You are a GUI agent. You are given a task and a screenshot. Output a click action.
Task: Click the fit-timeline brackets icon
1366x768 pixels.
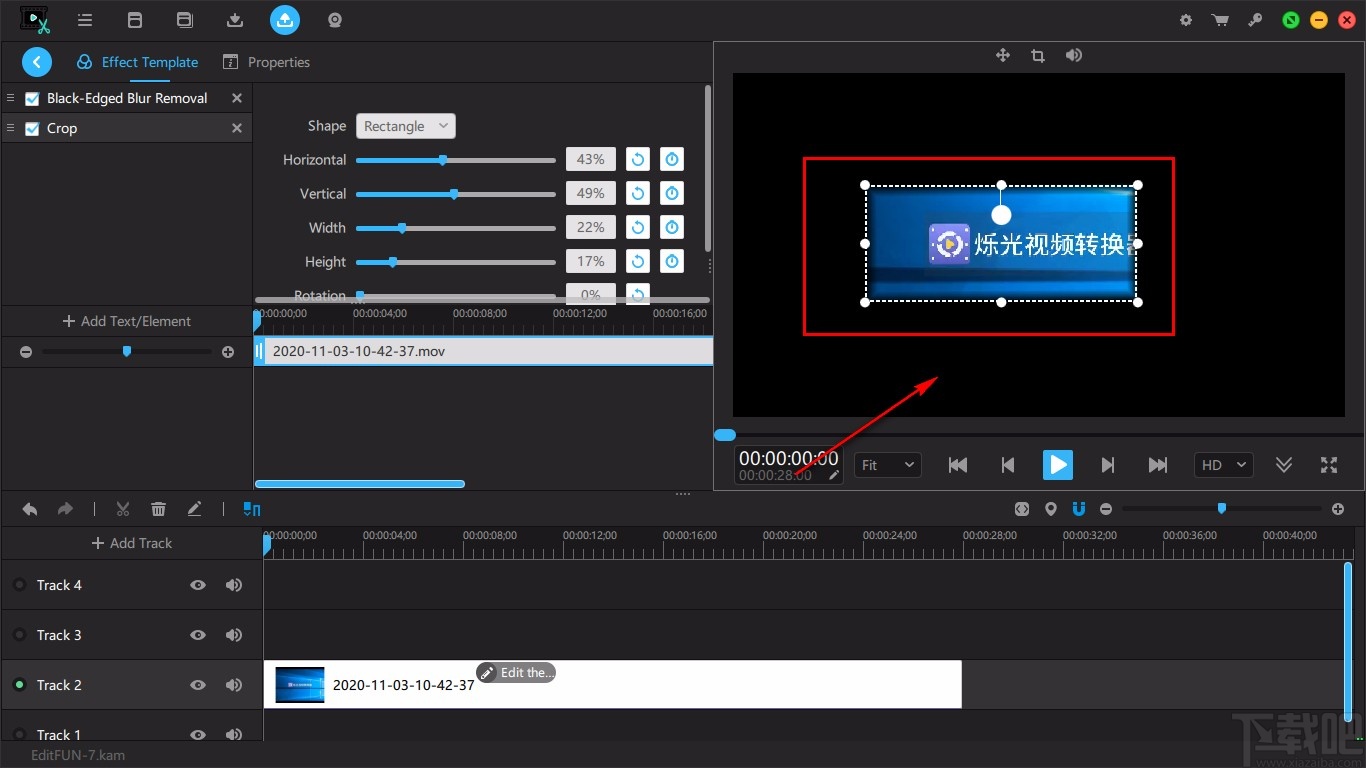[1021, 509]
